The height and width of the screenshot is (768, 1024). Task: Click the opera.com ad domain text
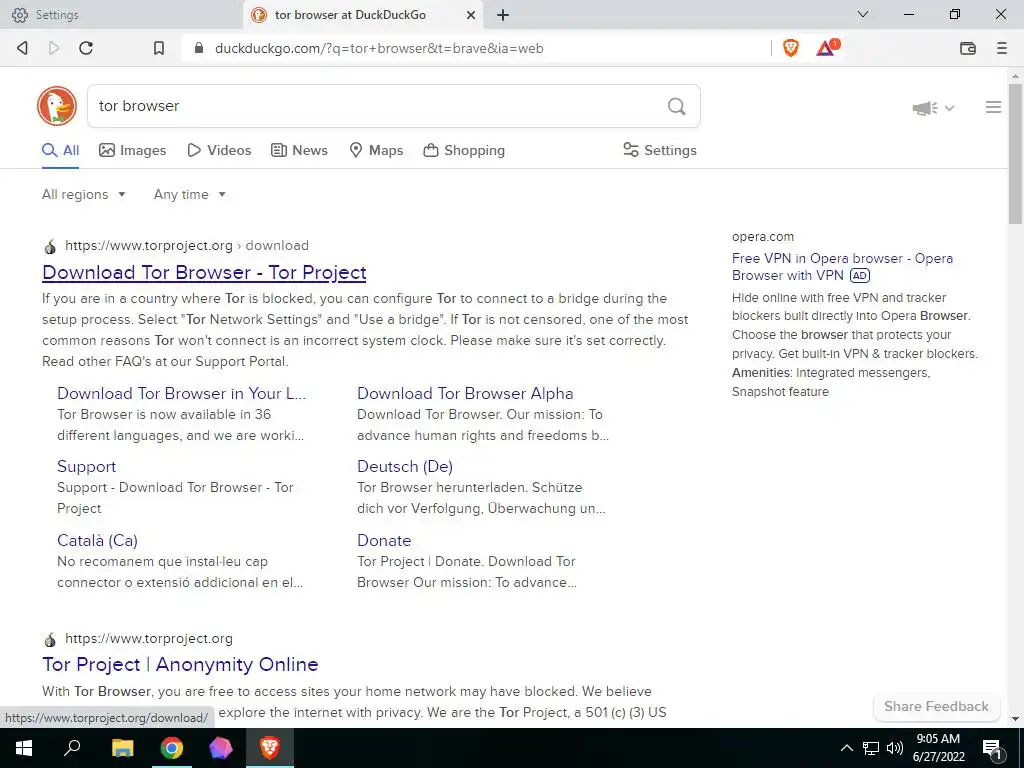763,236
